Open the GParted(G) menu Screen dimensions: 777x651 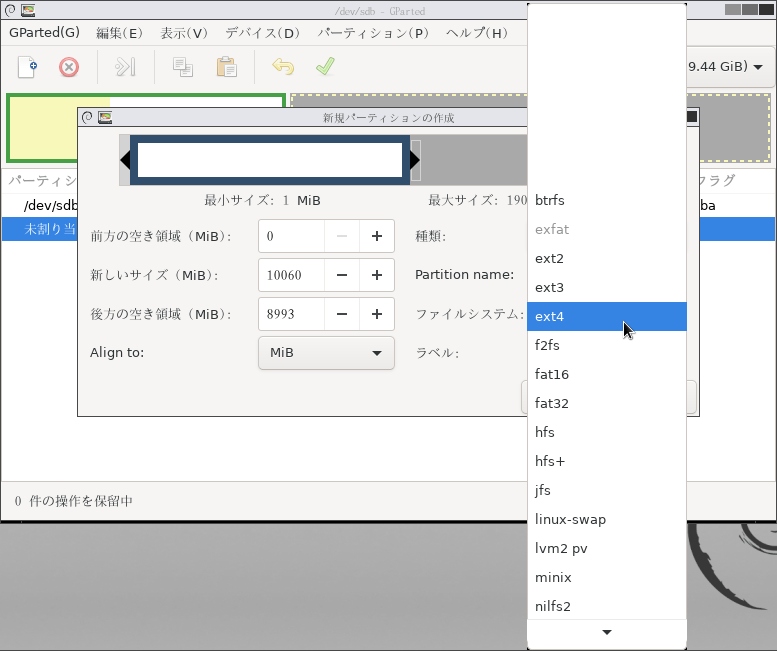click(x=44, y=33)
